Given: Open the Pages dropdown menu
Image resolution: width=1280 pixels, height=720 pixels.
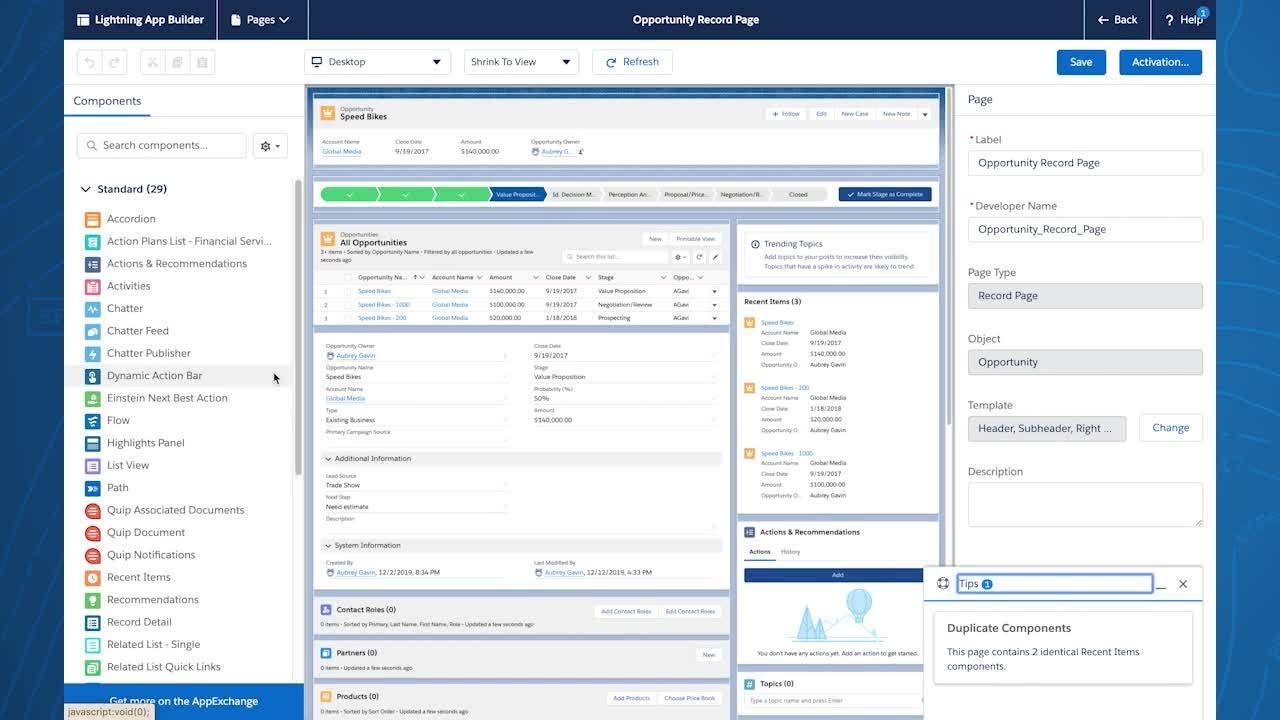Looking at the screenshot, I should click(x=260, y=20).
